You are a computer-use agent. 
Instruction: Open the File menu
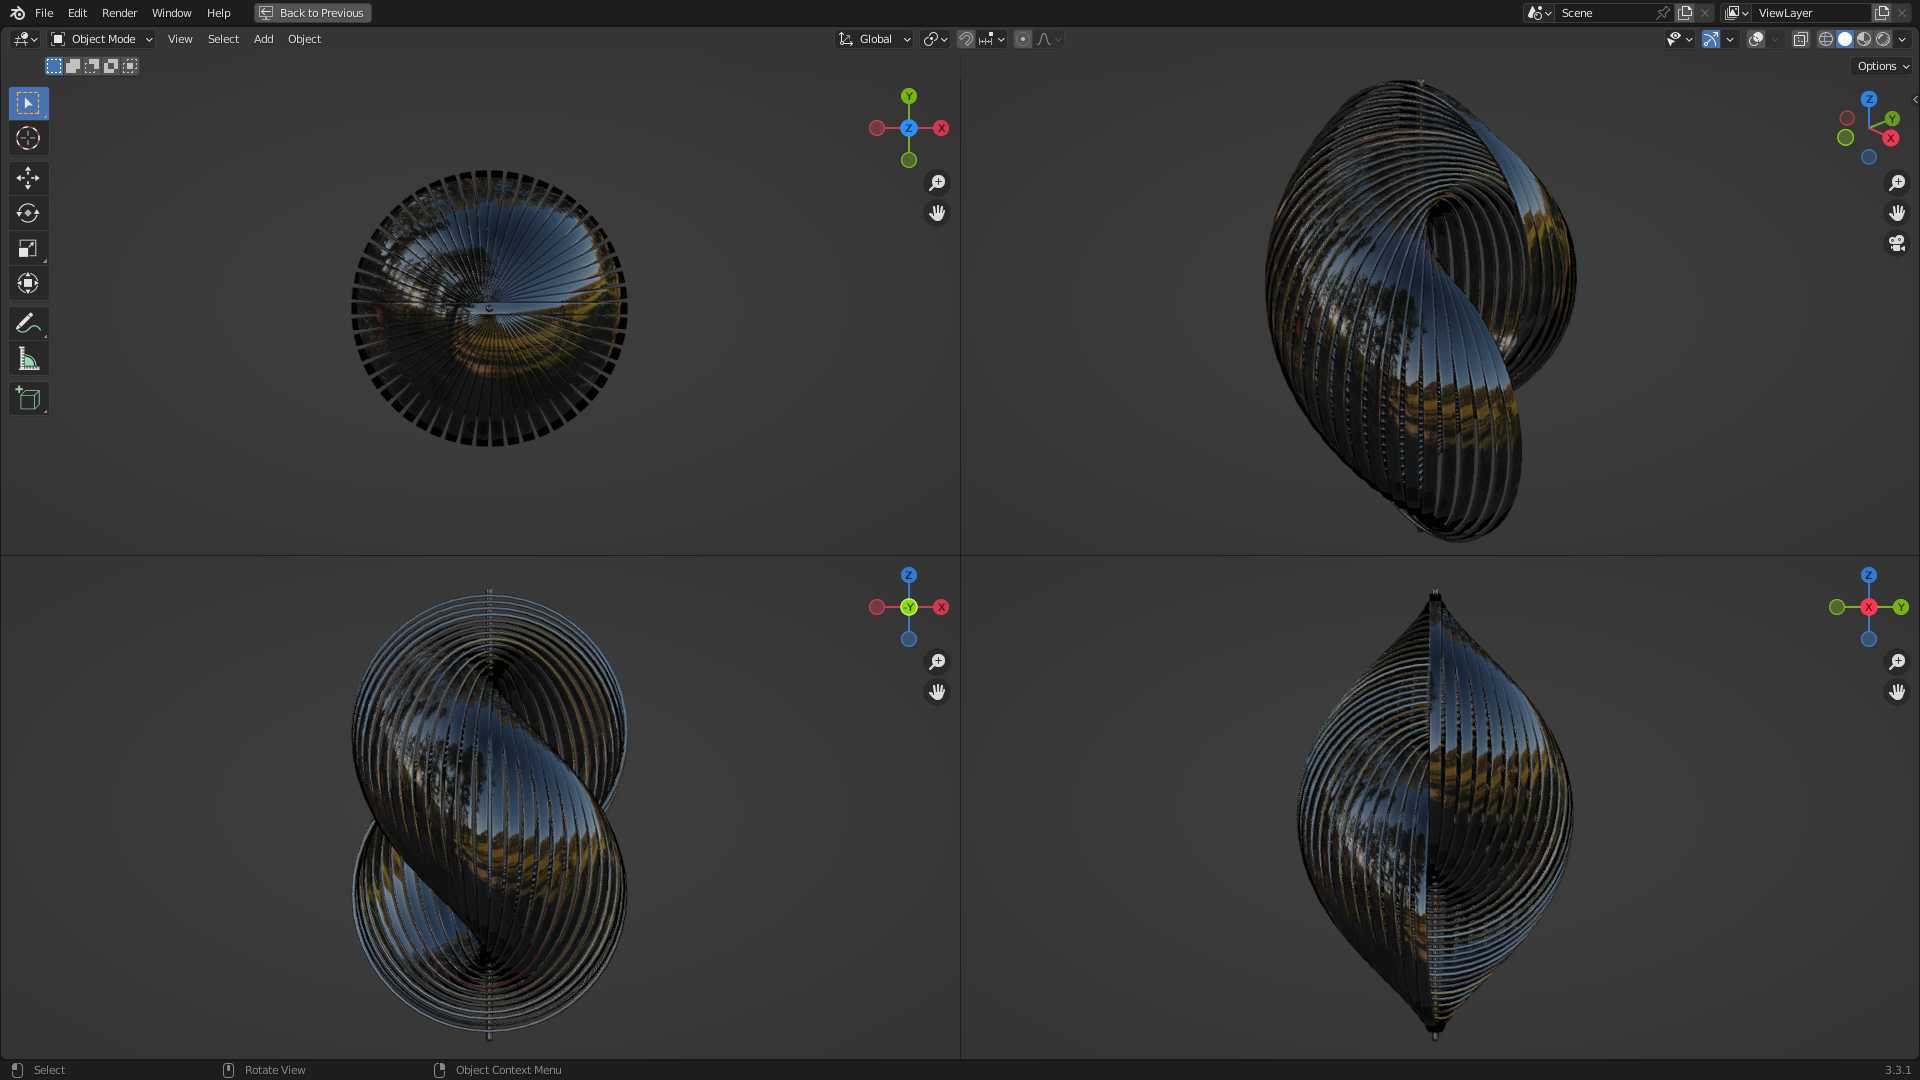coord(44,13)
